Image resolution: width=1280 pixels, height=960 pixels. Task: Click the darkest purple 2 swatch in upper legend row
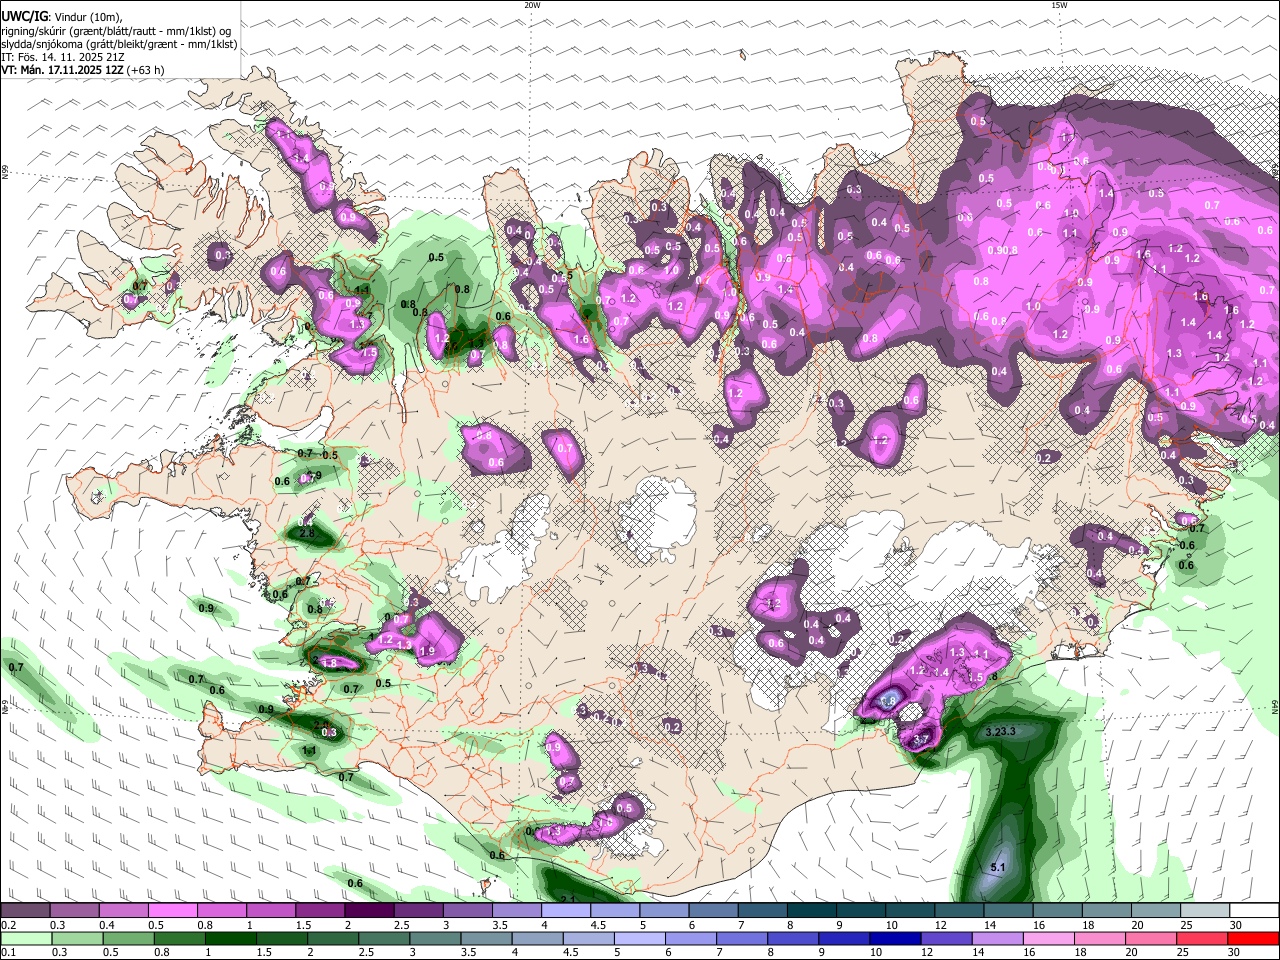[369, 911]
